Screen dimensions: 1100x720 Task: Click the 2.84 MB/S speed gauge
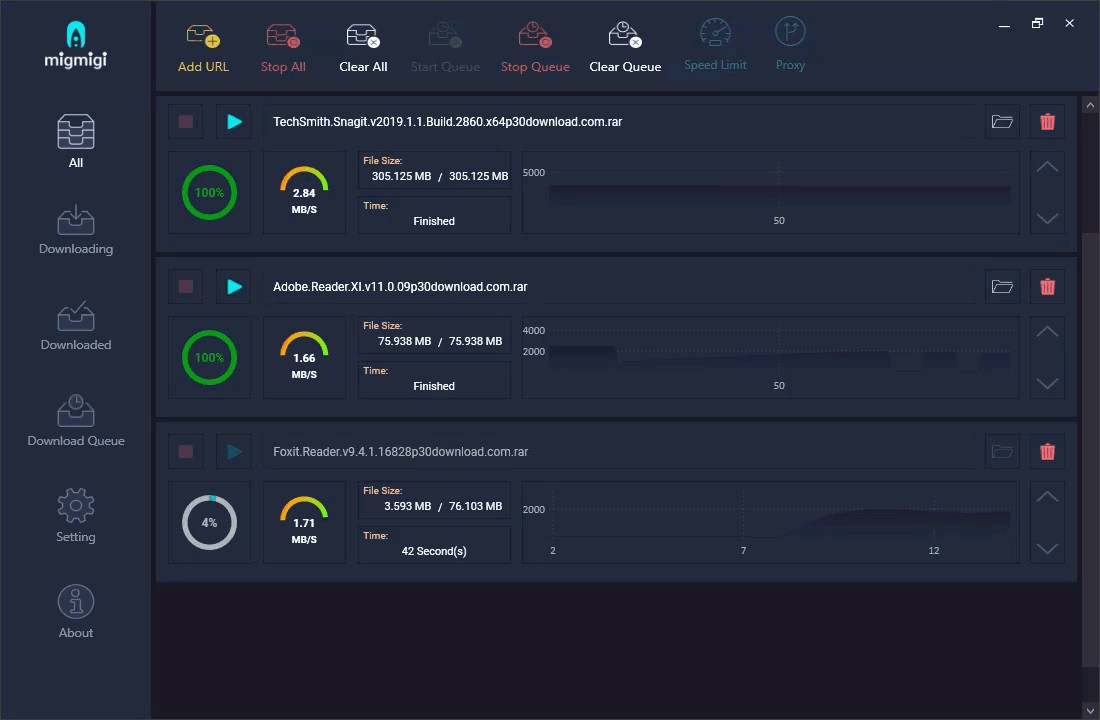(x=304, y=192)
